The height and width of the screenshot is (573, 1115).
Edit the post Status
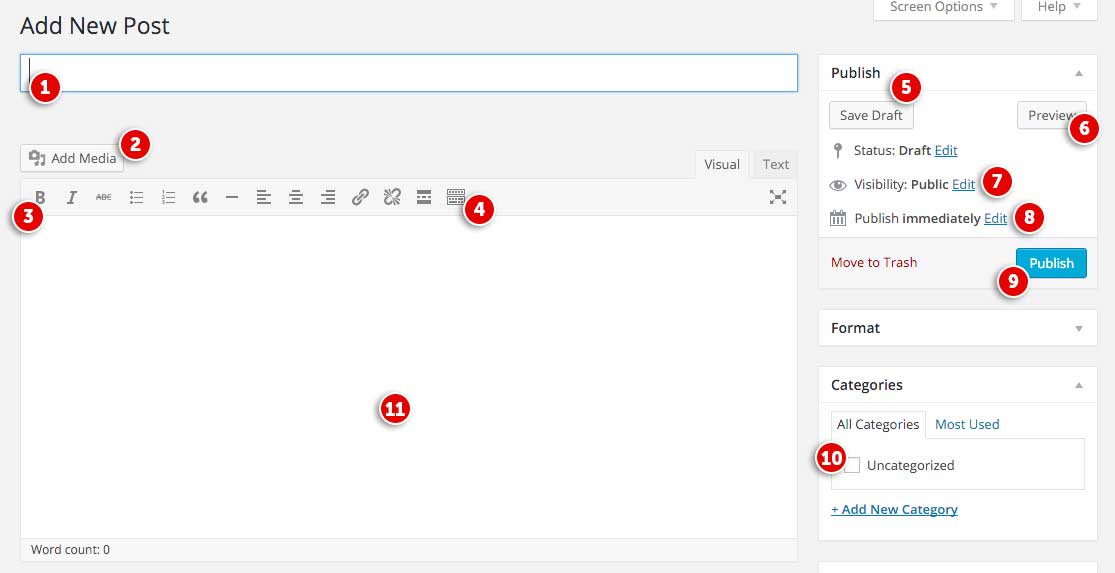point(946,151)
